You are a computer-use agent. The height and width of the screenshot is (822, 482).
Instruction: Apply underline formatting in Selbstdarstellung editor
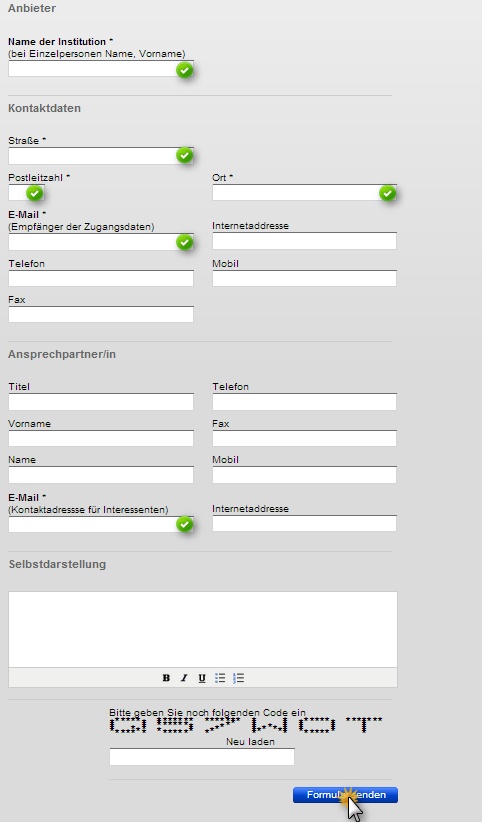pos(202,678)
